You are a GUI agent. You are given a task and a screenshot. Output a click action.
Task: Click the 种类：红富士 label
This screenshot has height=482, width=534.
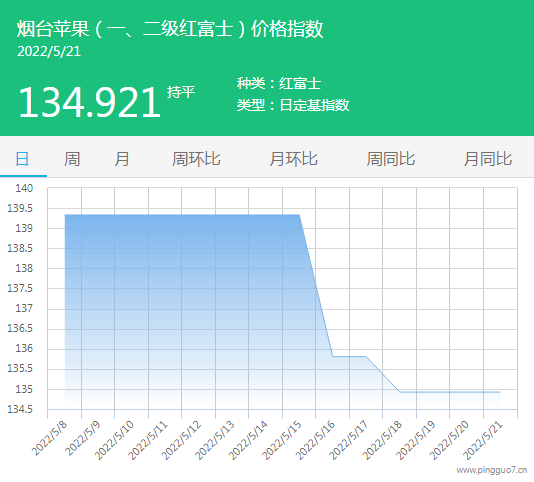279,83
